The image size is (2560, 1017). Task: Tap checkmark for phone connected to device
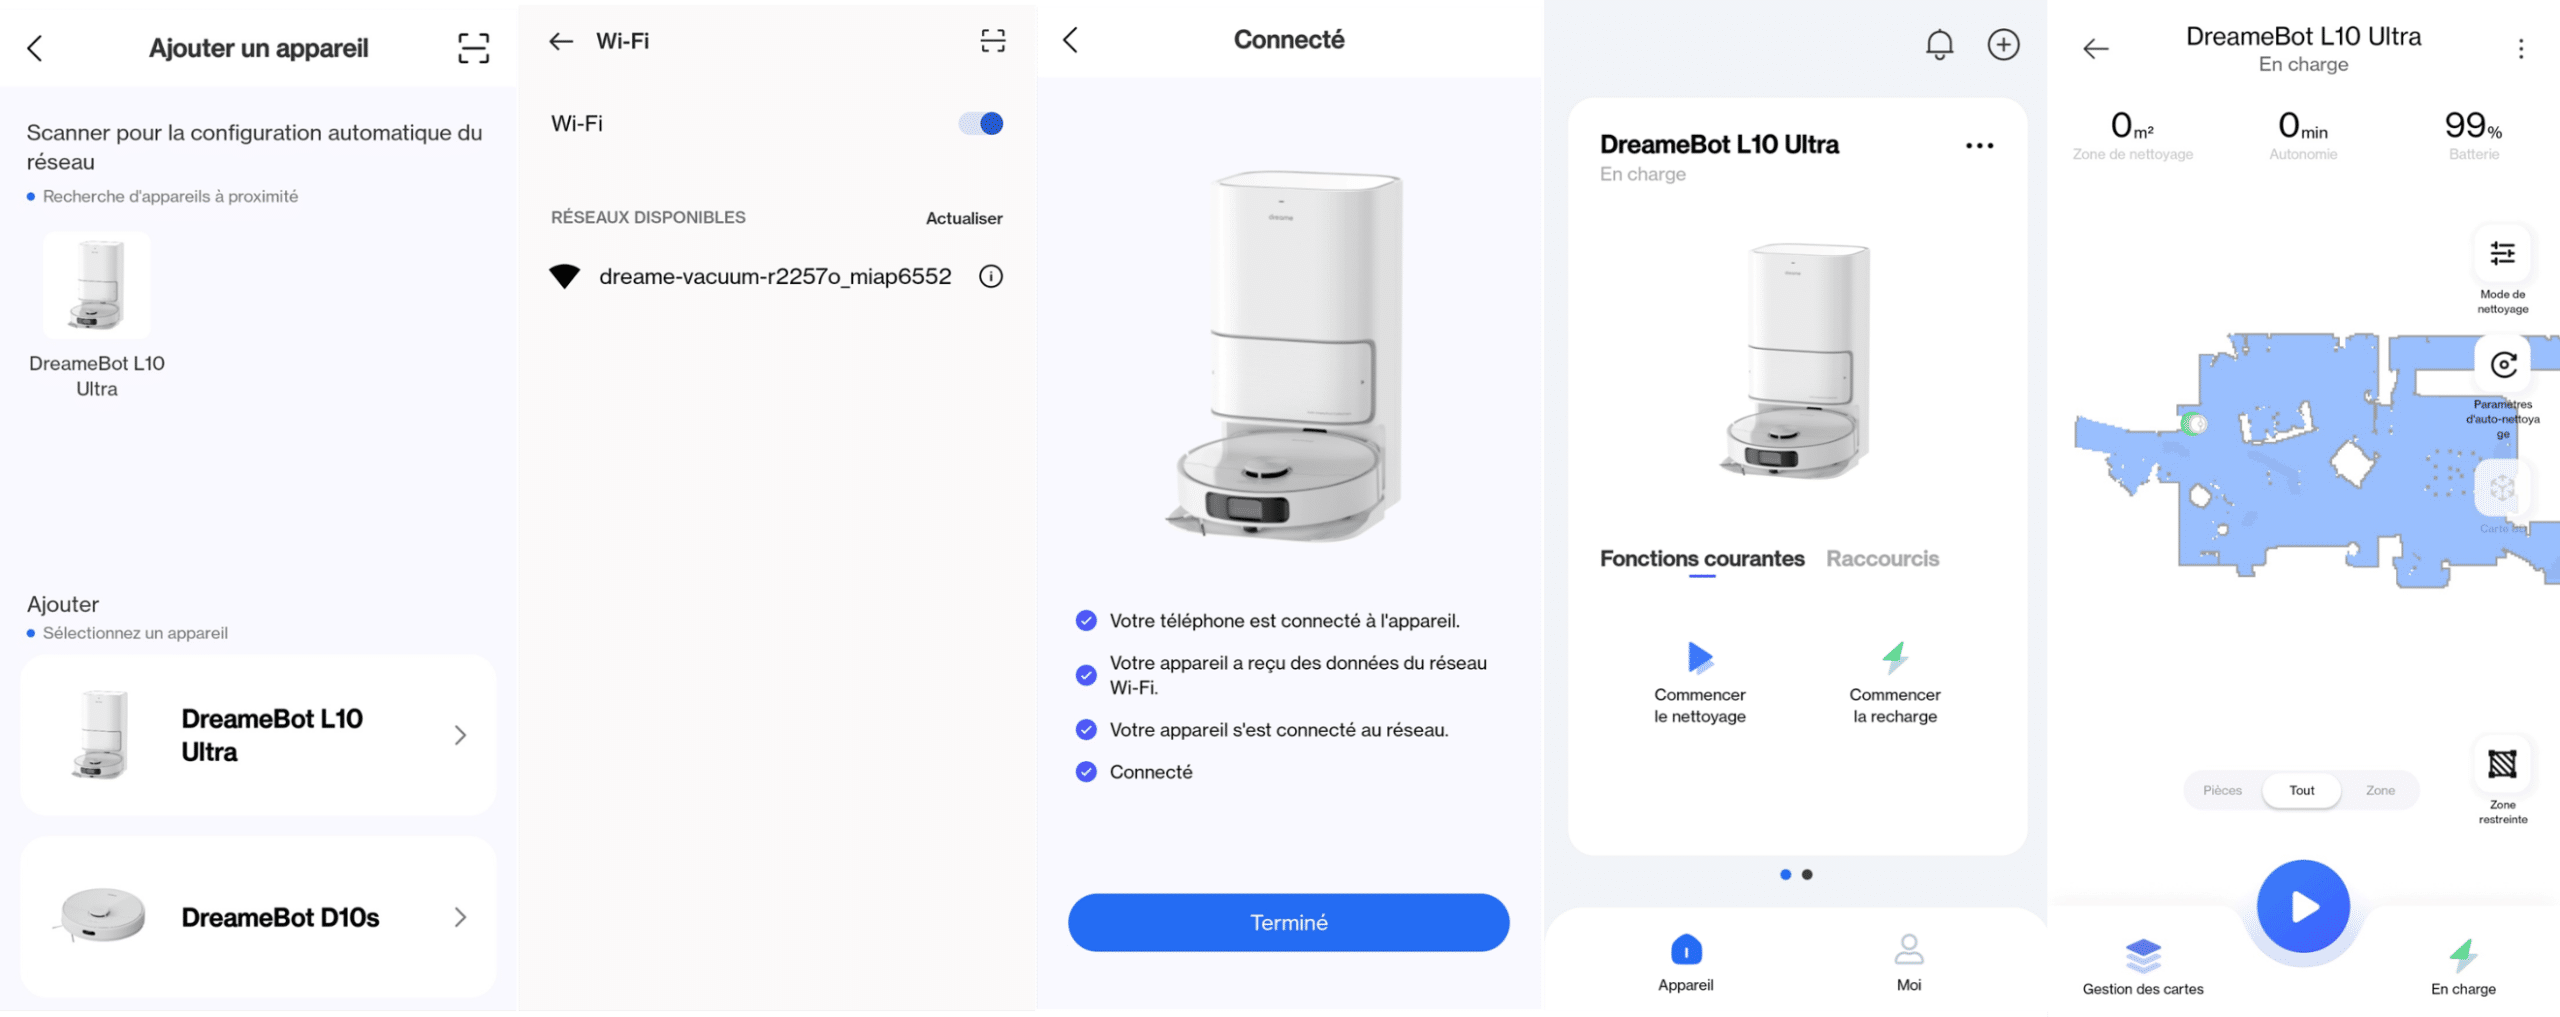[1086, 621]
